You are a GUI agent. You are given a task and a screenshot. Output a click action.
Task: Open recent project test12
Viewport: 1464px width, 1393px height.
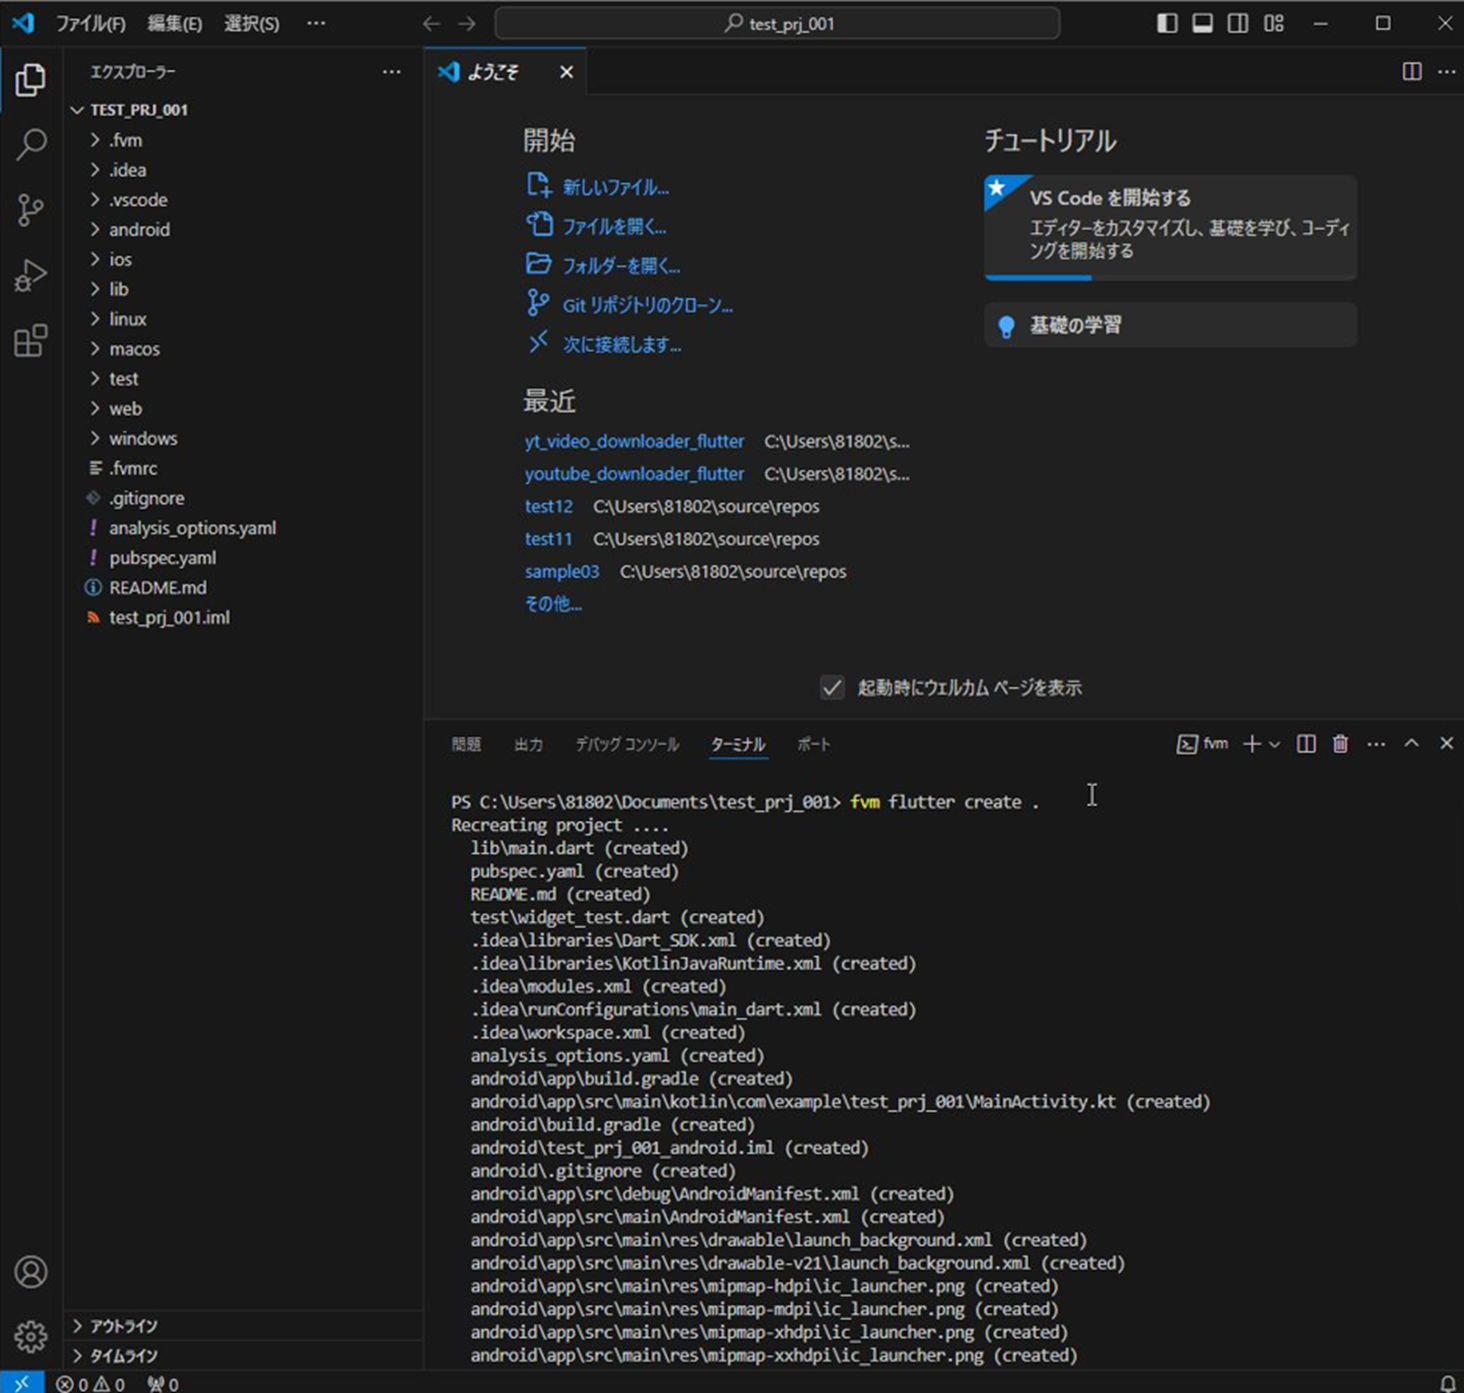pyautogui.click(x=548, y=506)
